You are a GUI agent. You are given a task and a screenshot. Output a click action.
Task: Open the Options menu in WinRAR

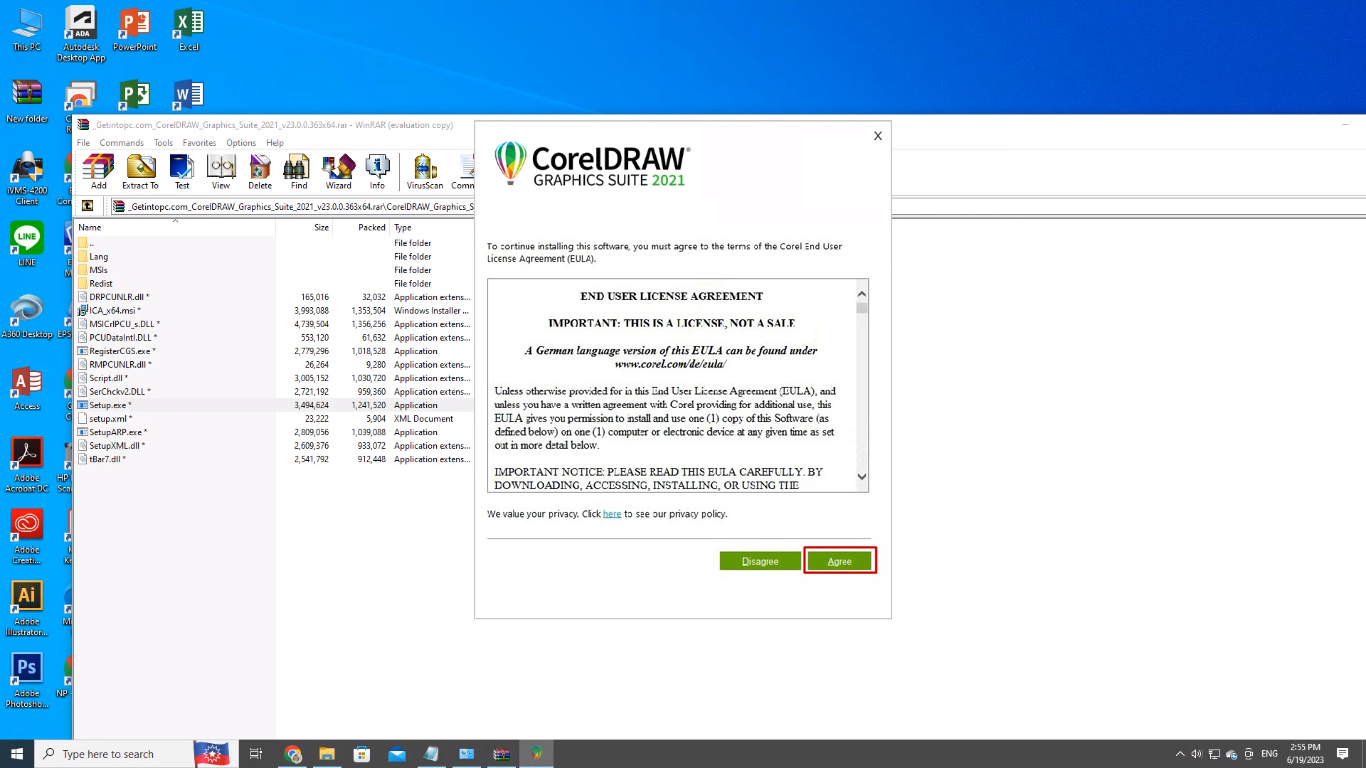pos(241,143)
